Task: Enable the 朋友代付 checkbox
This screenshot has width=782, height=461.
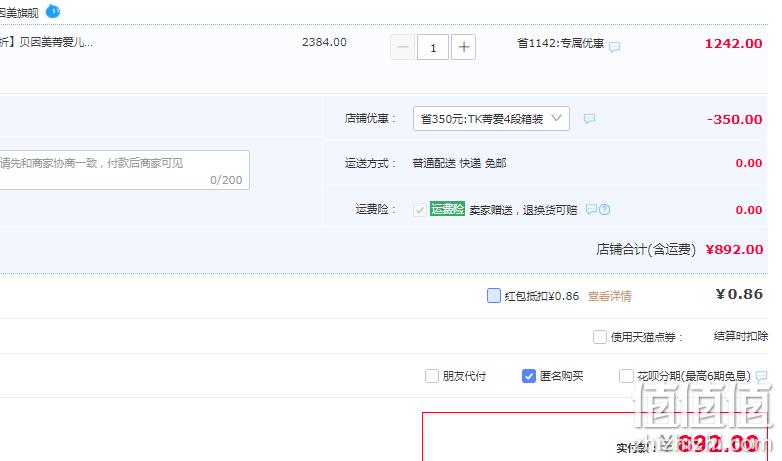Action: tap(432, 376)
